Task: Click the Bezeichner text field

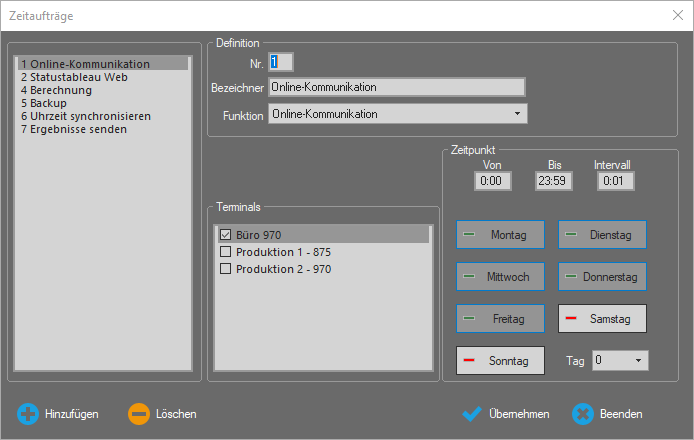Action: (x=397, y=87)
